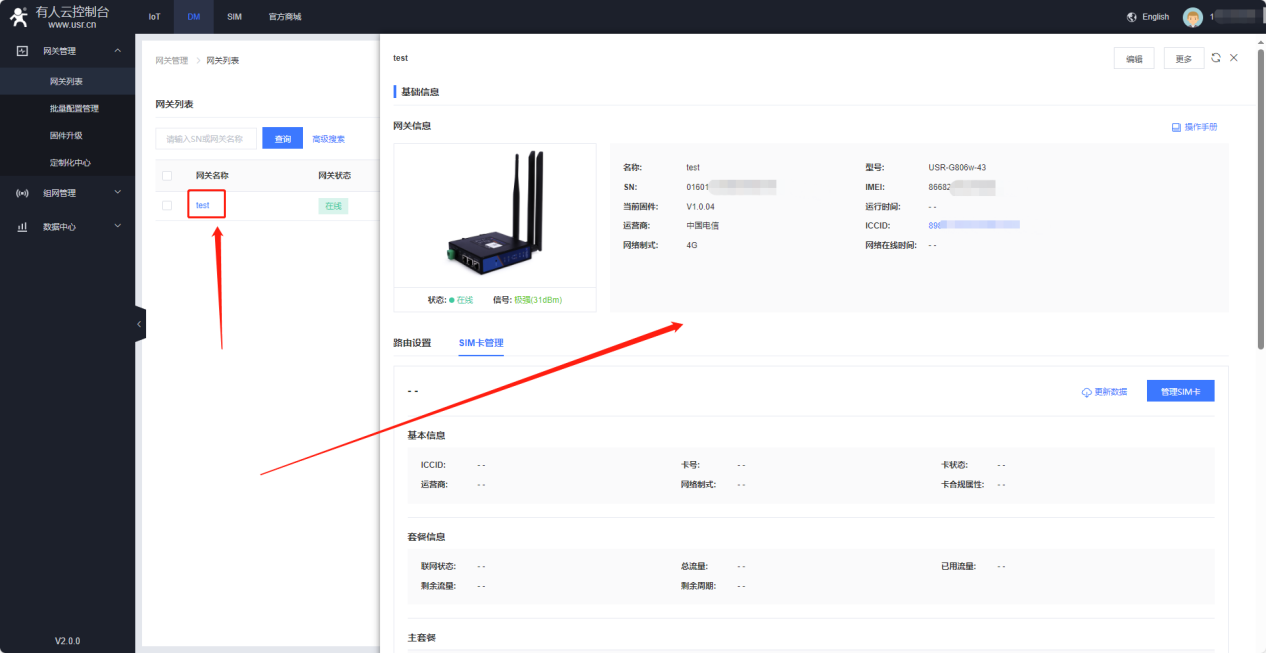Screen dimensions: 1266x653
Task: Close the gateway detail panel
Action: [x=1234, y=58]
